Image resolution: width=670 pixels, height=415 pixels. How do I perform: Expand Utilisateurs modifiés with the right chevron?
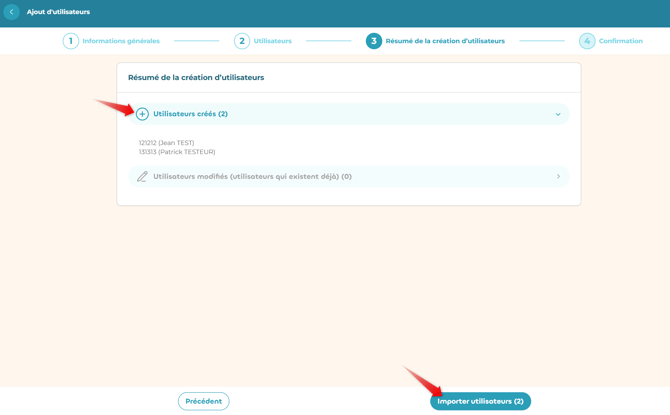tap(558, 177)
